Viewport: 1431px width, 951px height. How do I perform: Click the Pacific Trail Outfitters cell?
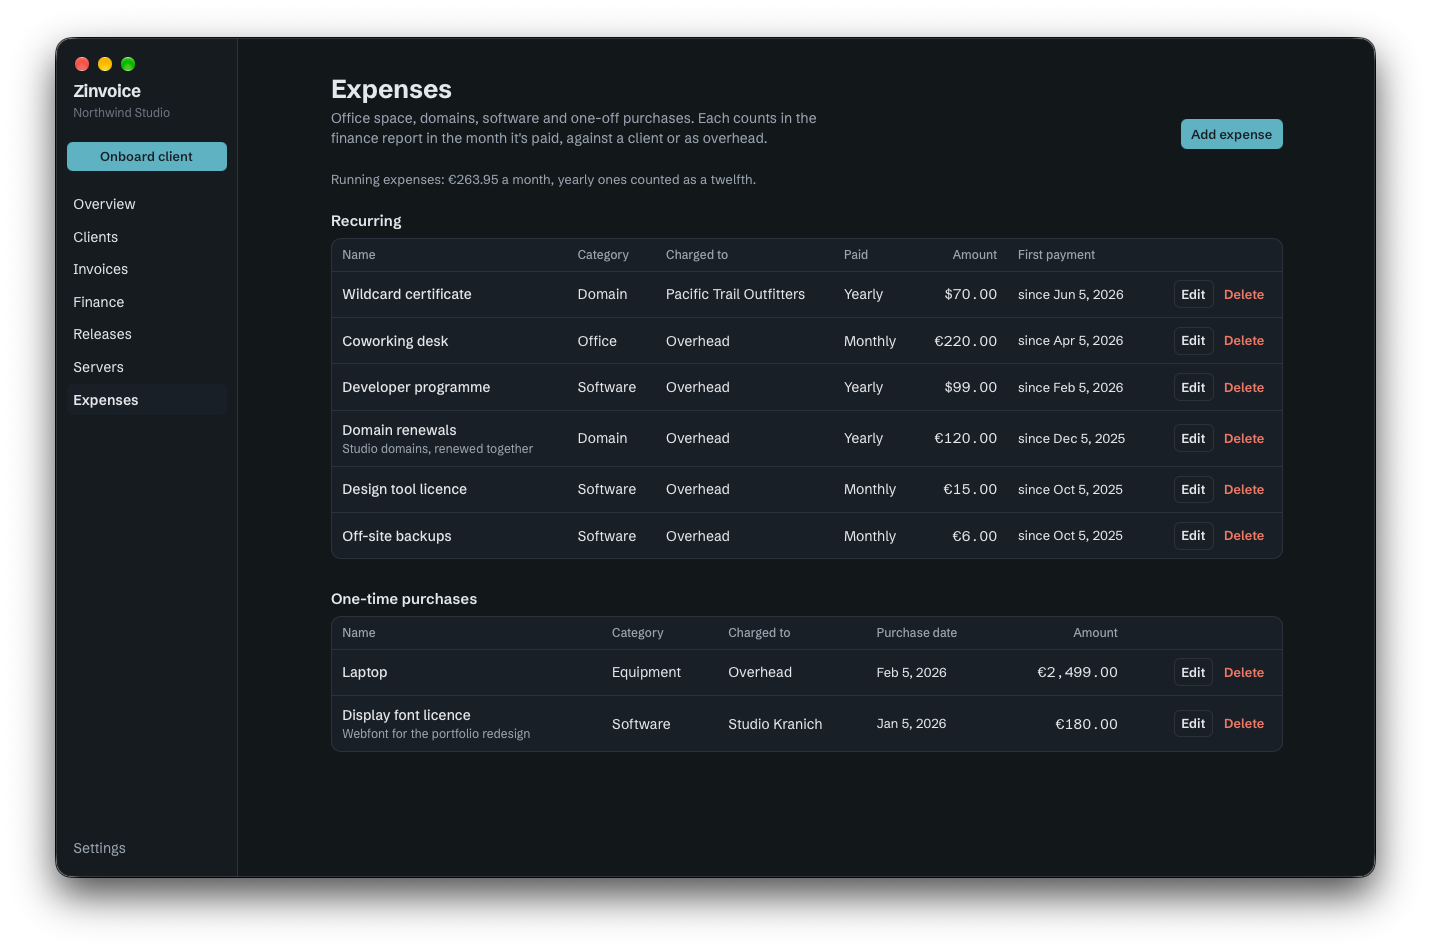click(x=735, y=294)
